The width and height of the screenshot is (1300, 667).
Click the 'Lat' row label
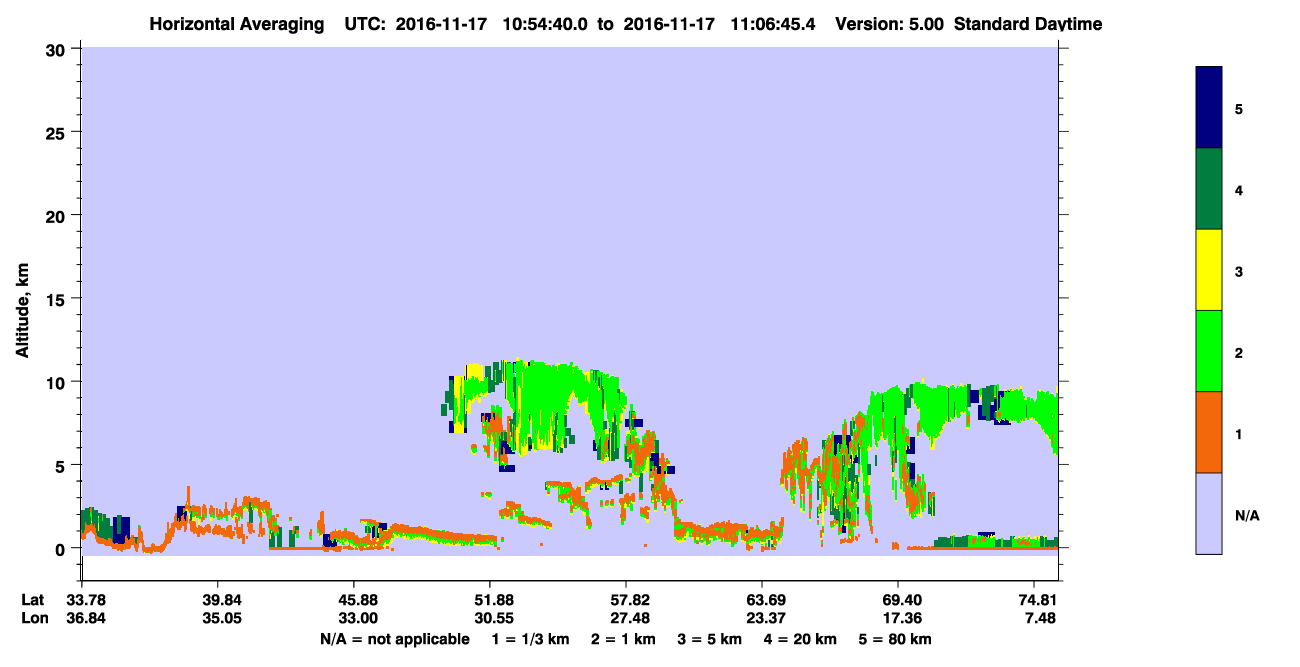[32, 600]
